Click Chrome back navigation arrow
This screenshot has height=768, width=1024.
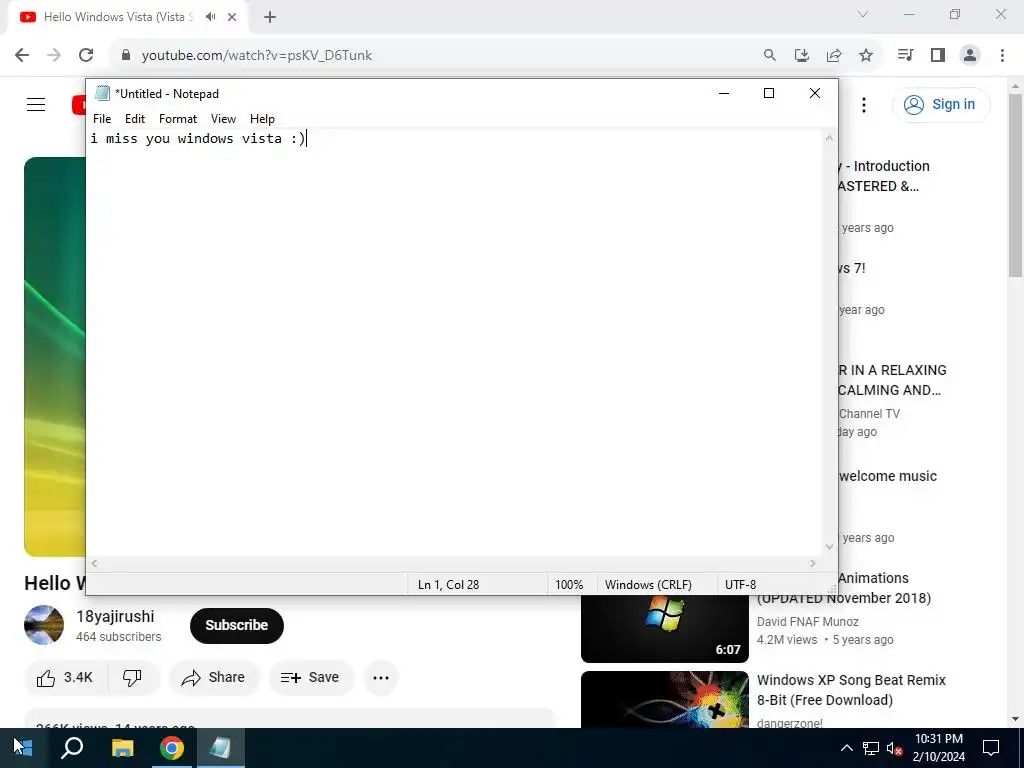tap(22, 56)
